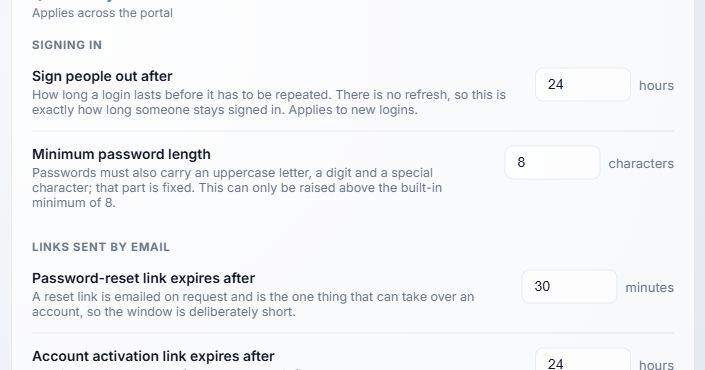
Task: Click the divider below password-reset setting
Action: tap(353, 333)
